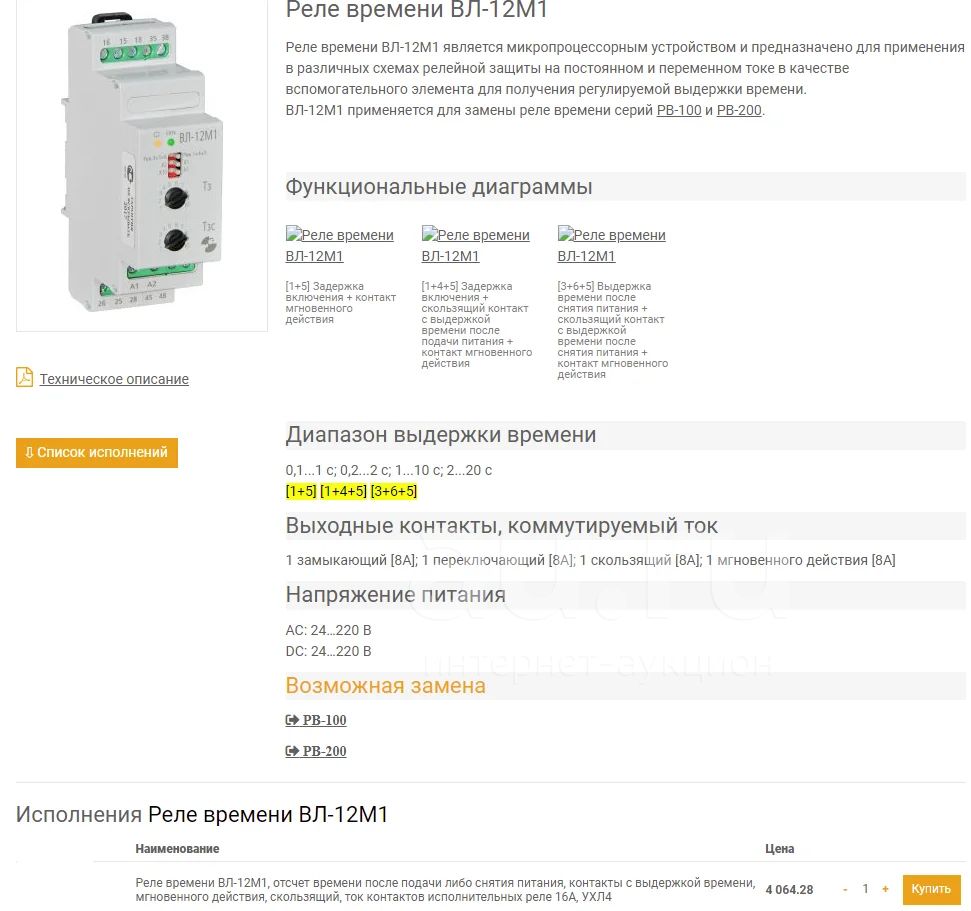Open the second diagram image [1+4+5]
The width and height of the screenshot is (971, 911).
click(476, 245)
